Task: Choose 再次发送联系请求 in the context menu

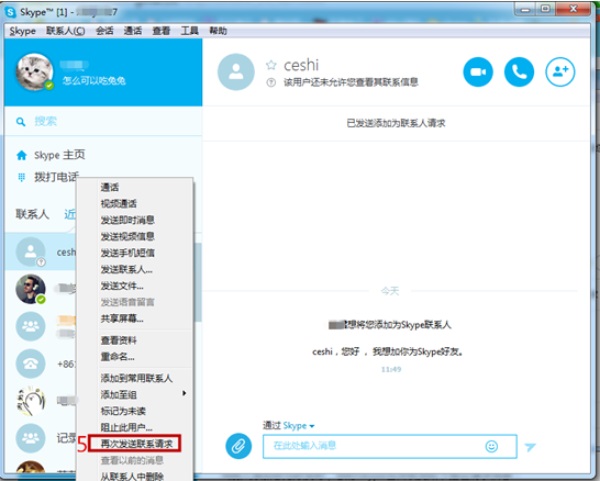Action: click(135, 443)
